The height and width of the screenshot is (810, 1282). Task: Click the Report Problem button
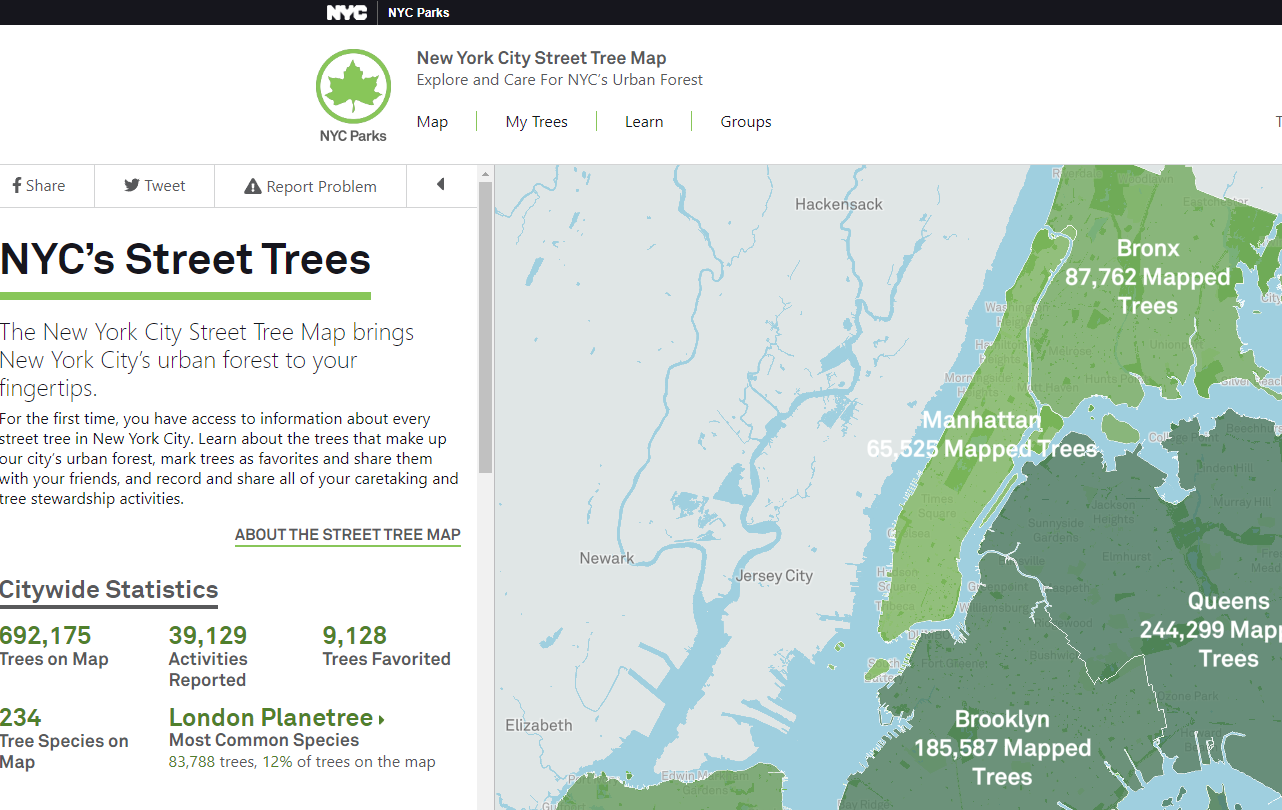[311, 186]
